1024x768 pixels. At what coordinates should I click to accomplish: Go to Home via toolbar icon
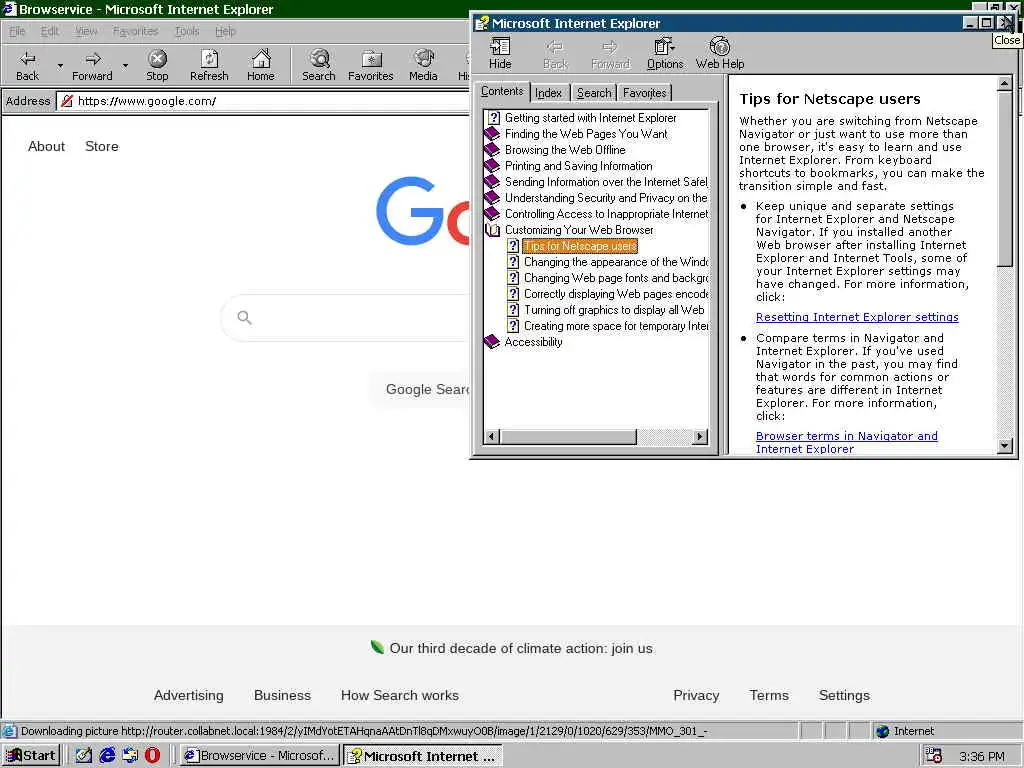tap(261, 59)
